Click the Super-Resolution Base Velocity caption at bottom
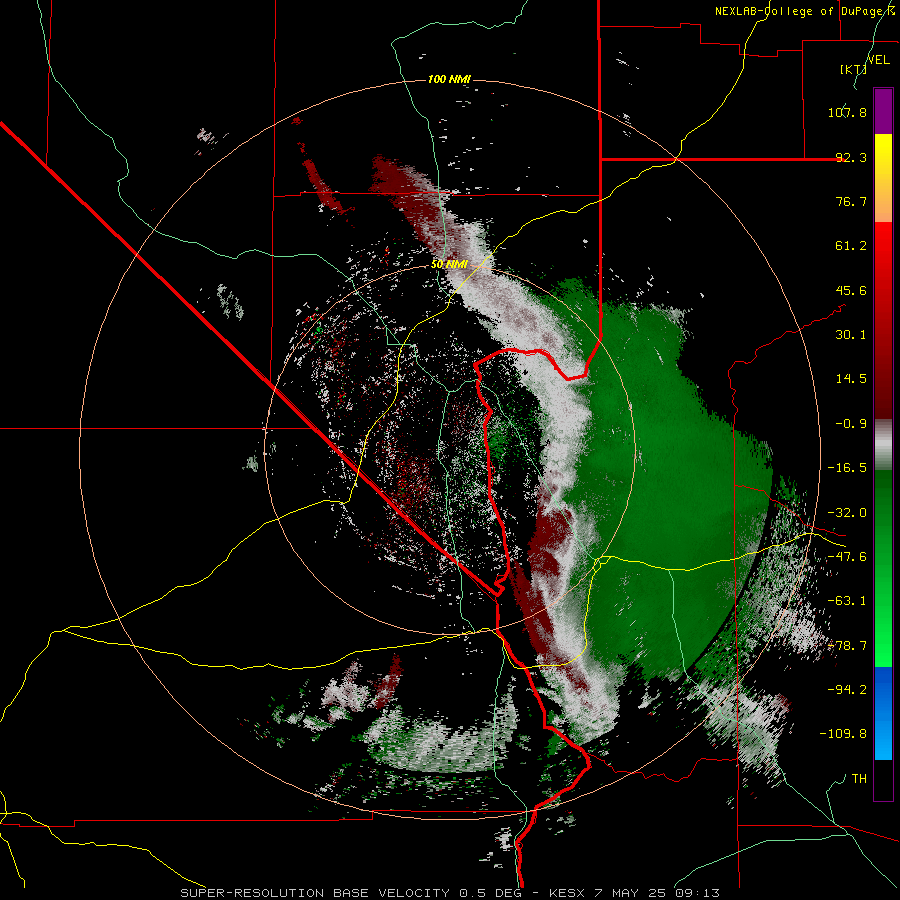900x900 pixels. point(449,893)
